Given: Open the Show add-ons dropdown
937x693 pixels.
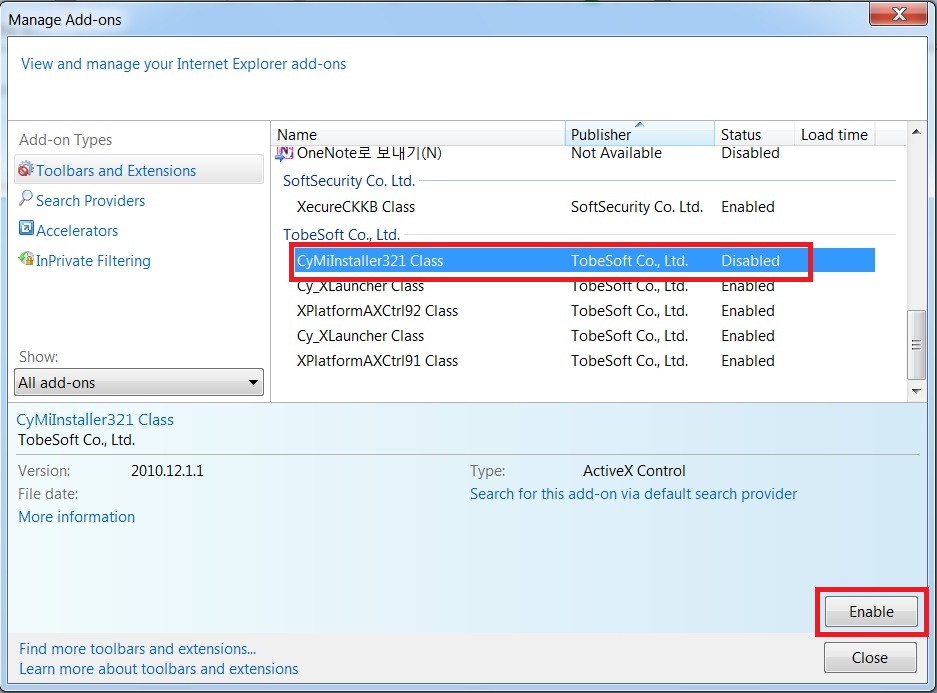Looking at the screenshot, I should 140,383.
